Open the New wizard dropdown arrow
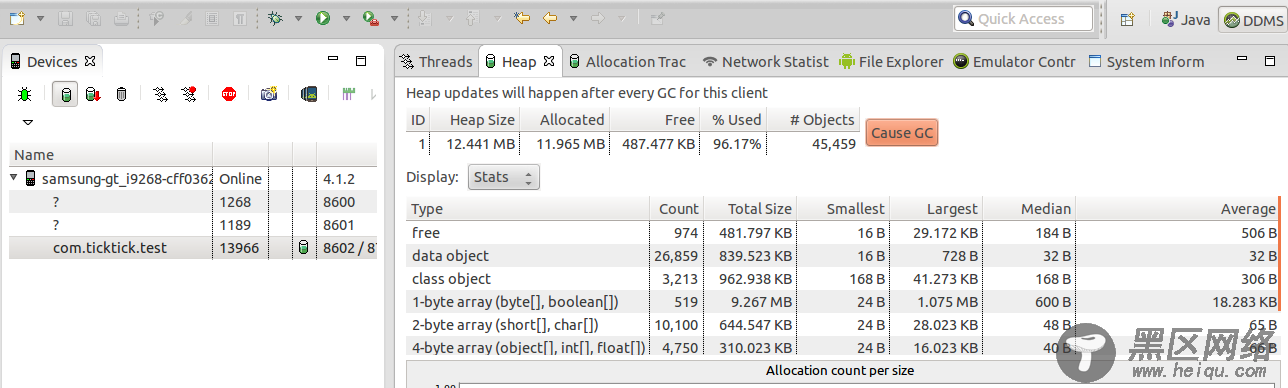The image size is (1288, 388). pos(40,19)
